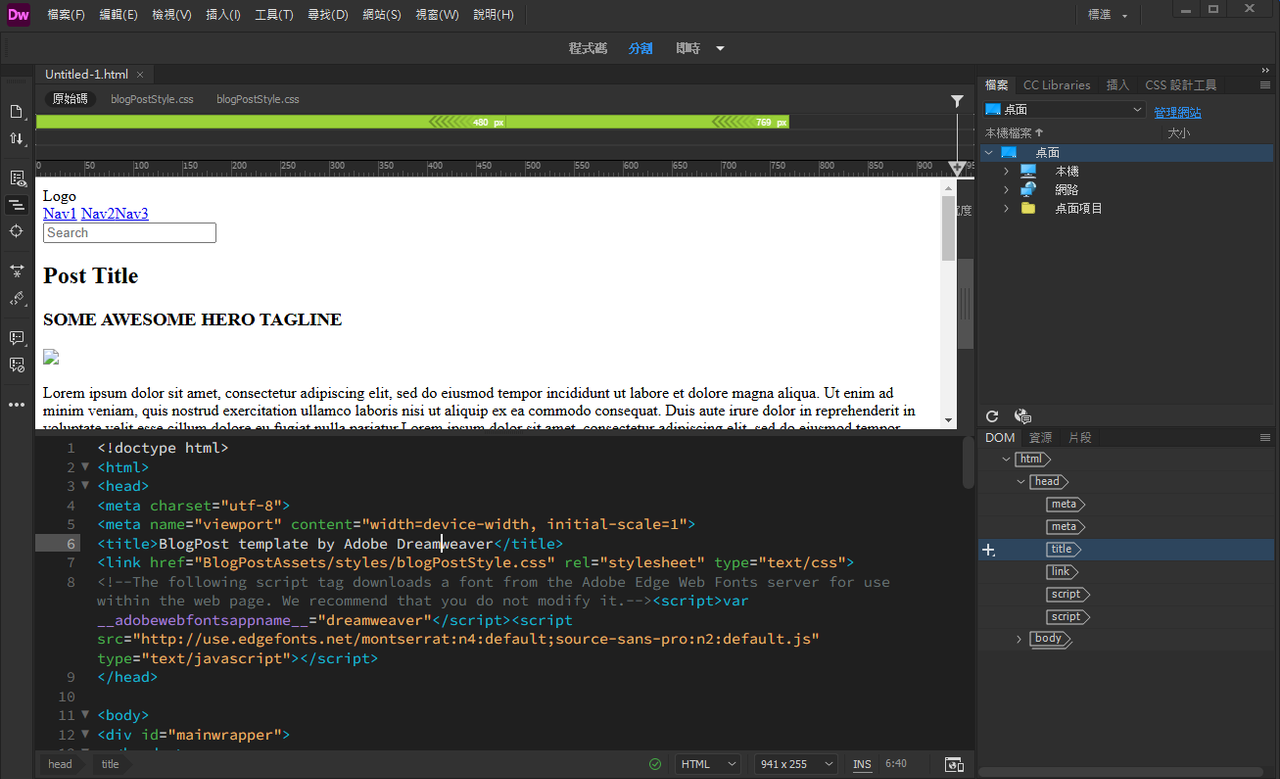Open the 工具(T) menu
Screen dimensions: 1280x779
(274, 15)
